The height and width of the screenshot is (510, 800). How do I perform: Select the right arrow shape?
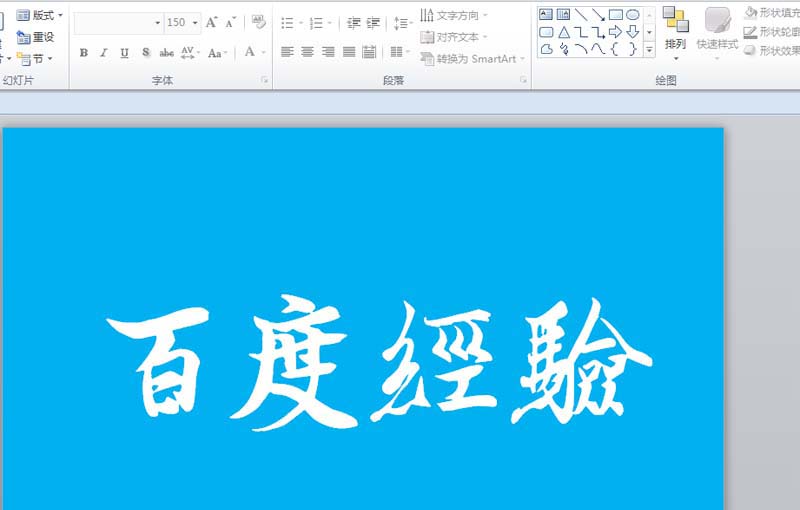pyautogui.click(x=616, y=32)
